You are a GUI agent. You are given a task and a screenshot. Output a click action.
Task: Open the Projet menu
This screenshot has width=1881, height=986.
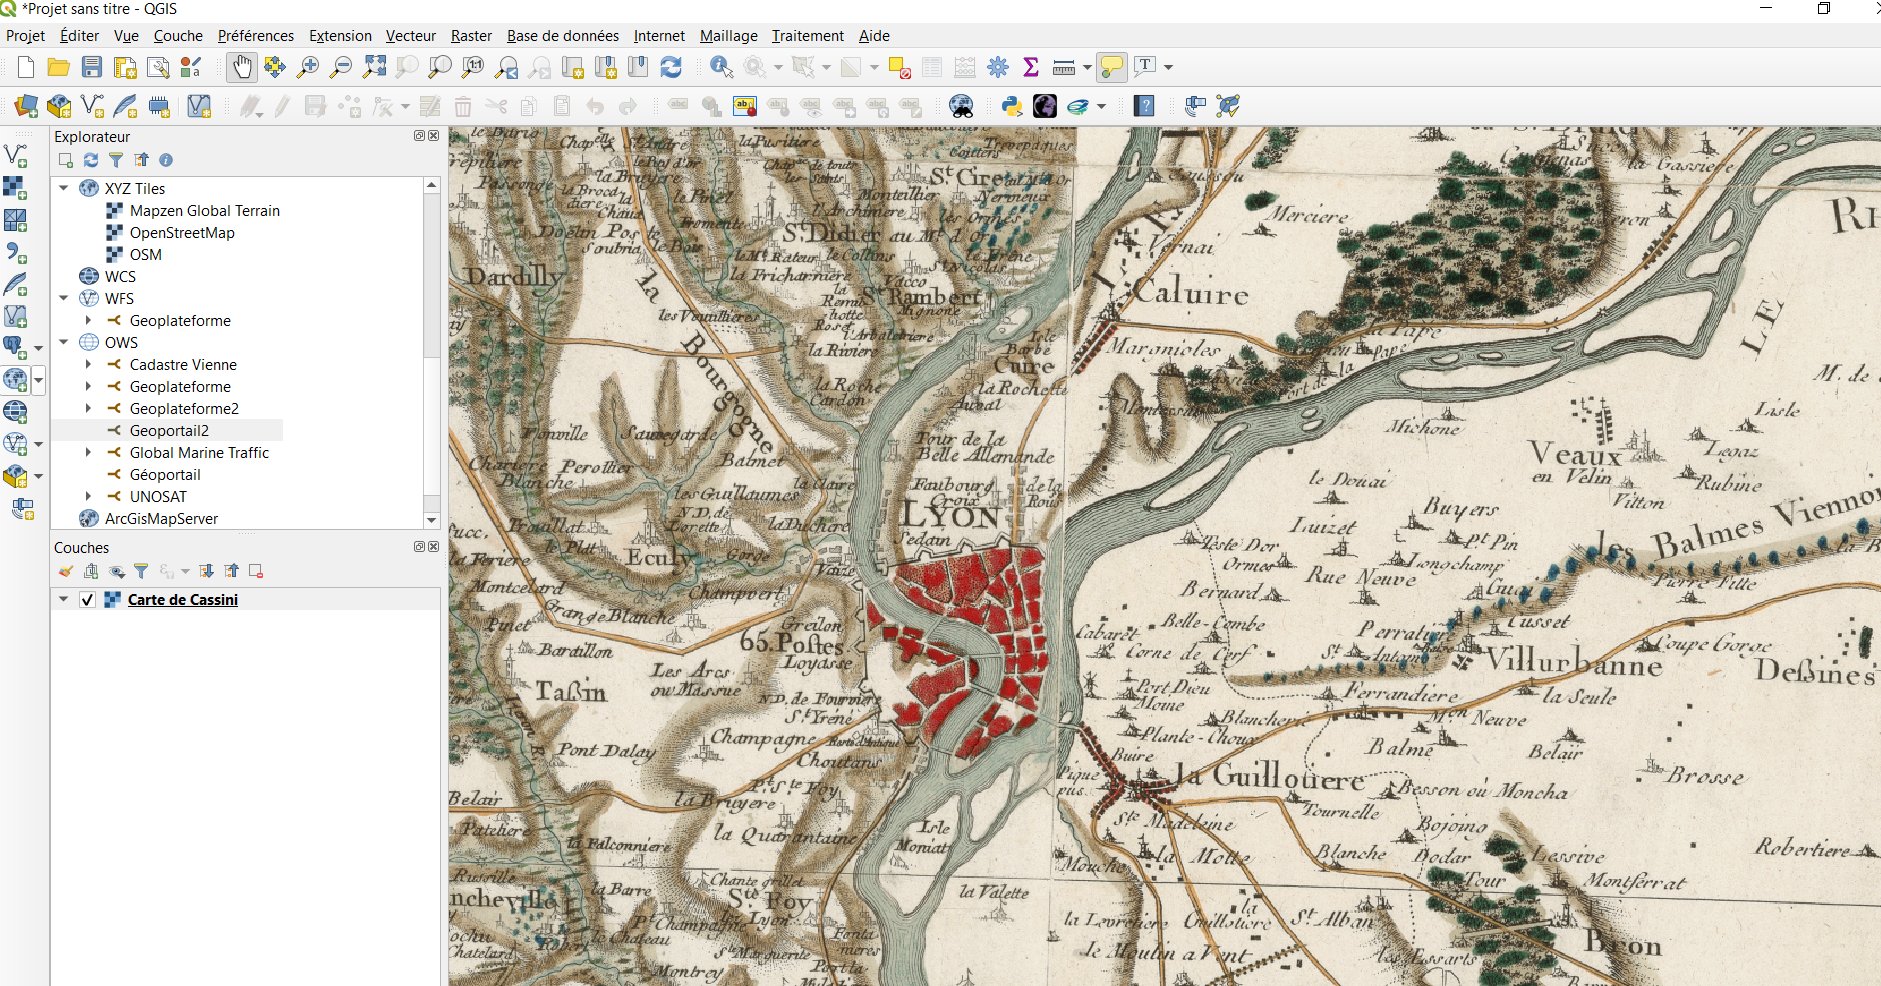pyautogui.click(x=25, y=36)
